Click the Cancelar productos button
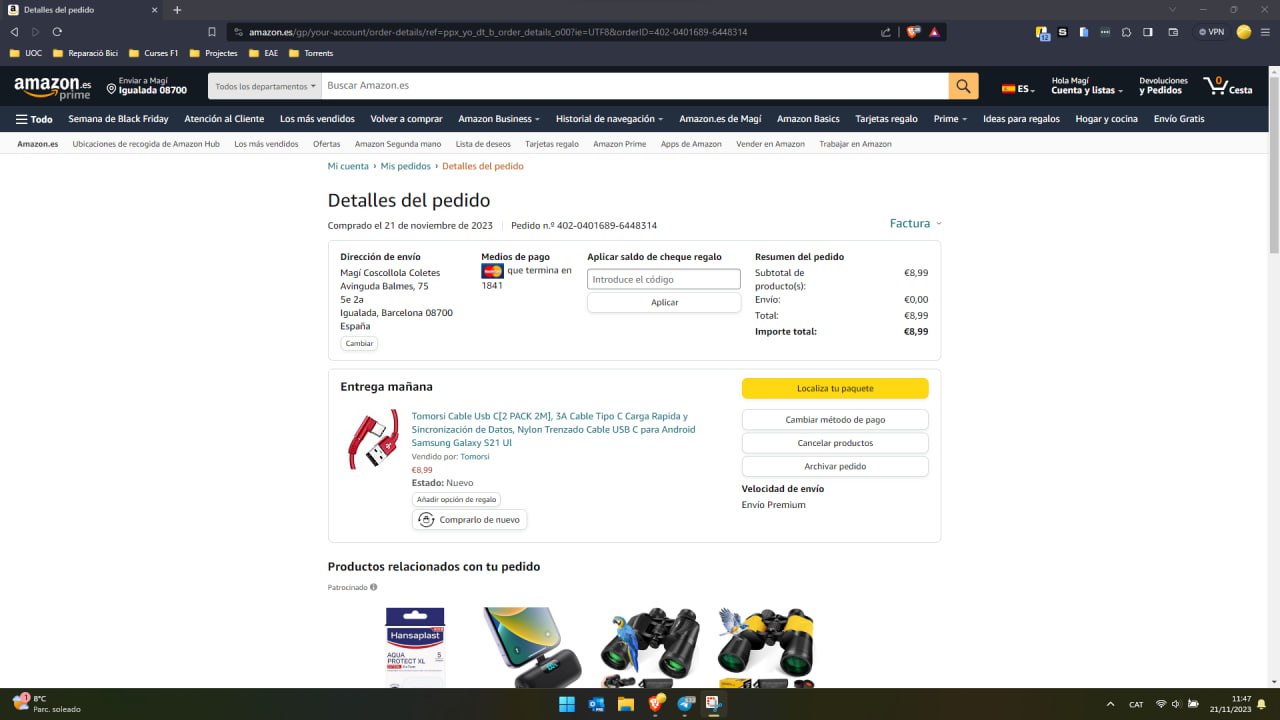The width and height of the screenshot is (1280, 720). point(835,443)
